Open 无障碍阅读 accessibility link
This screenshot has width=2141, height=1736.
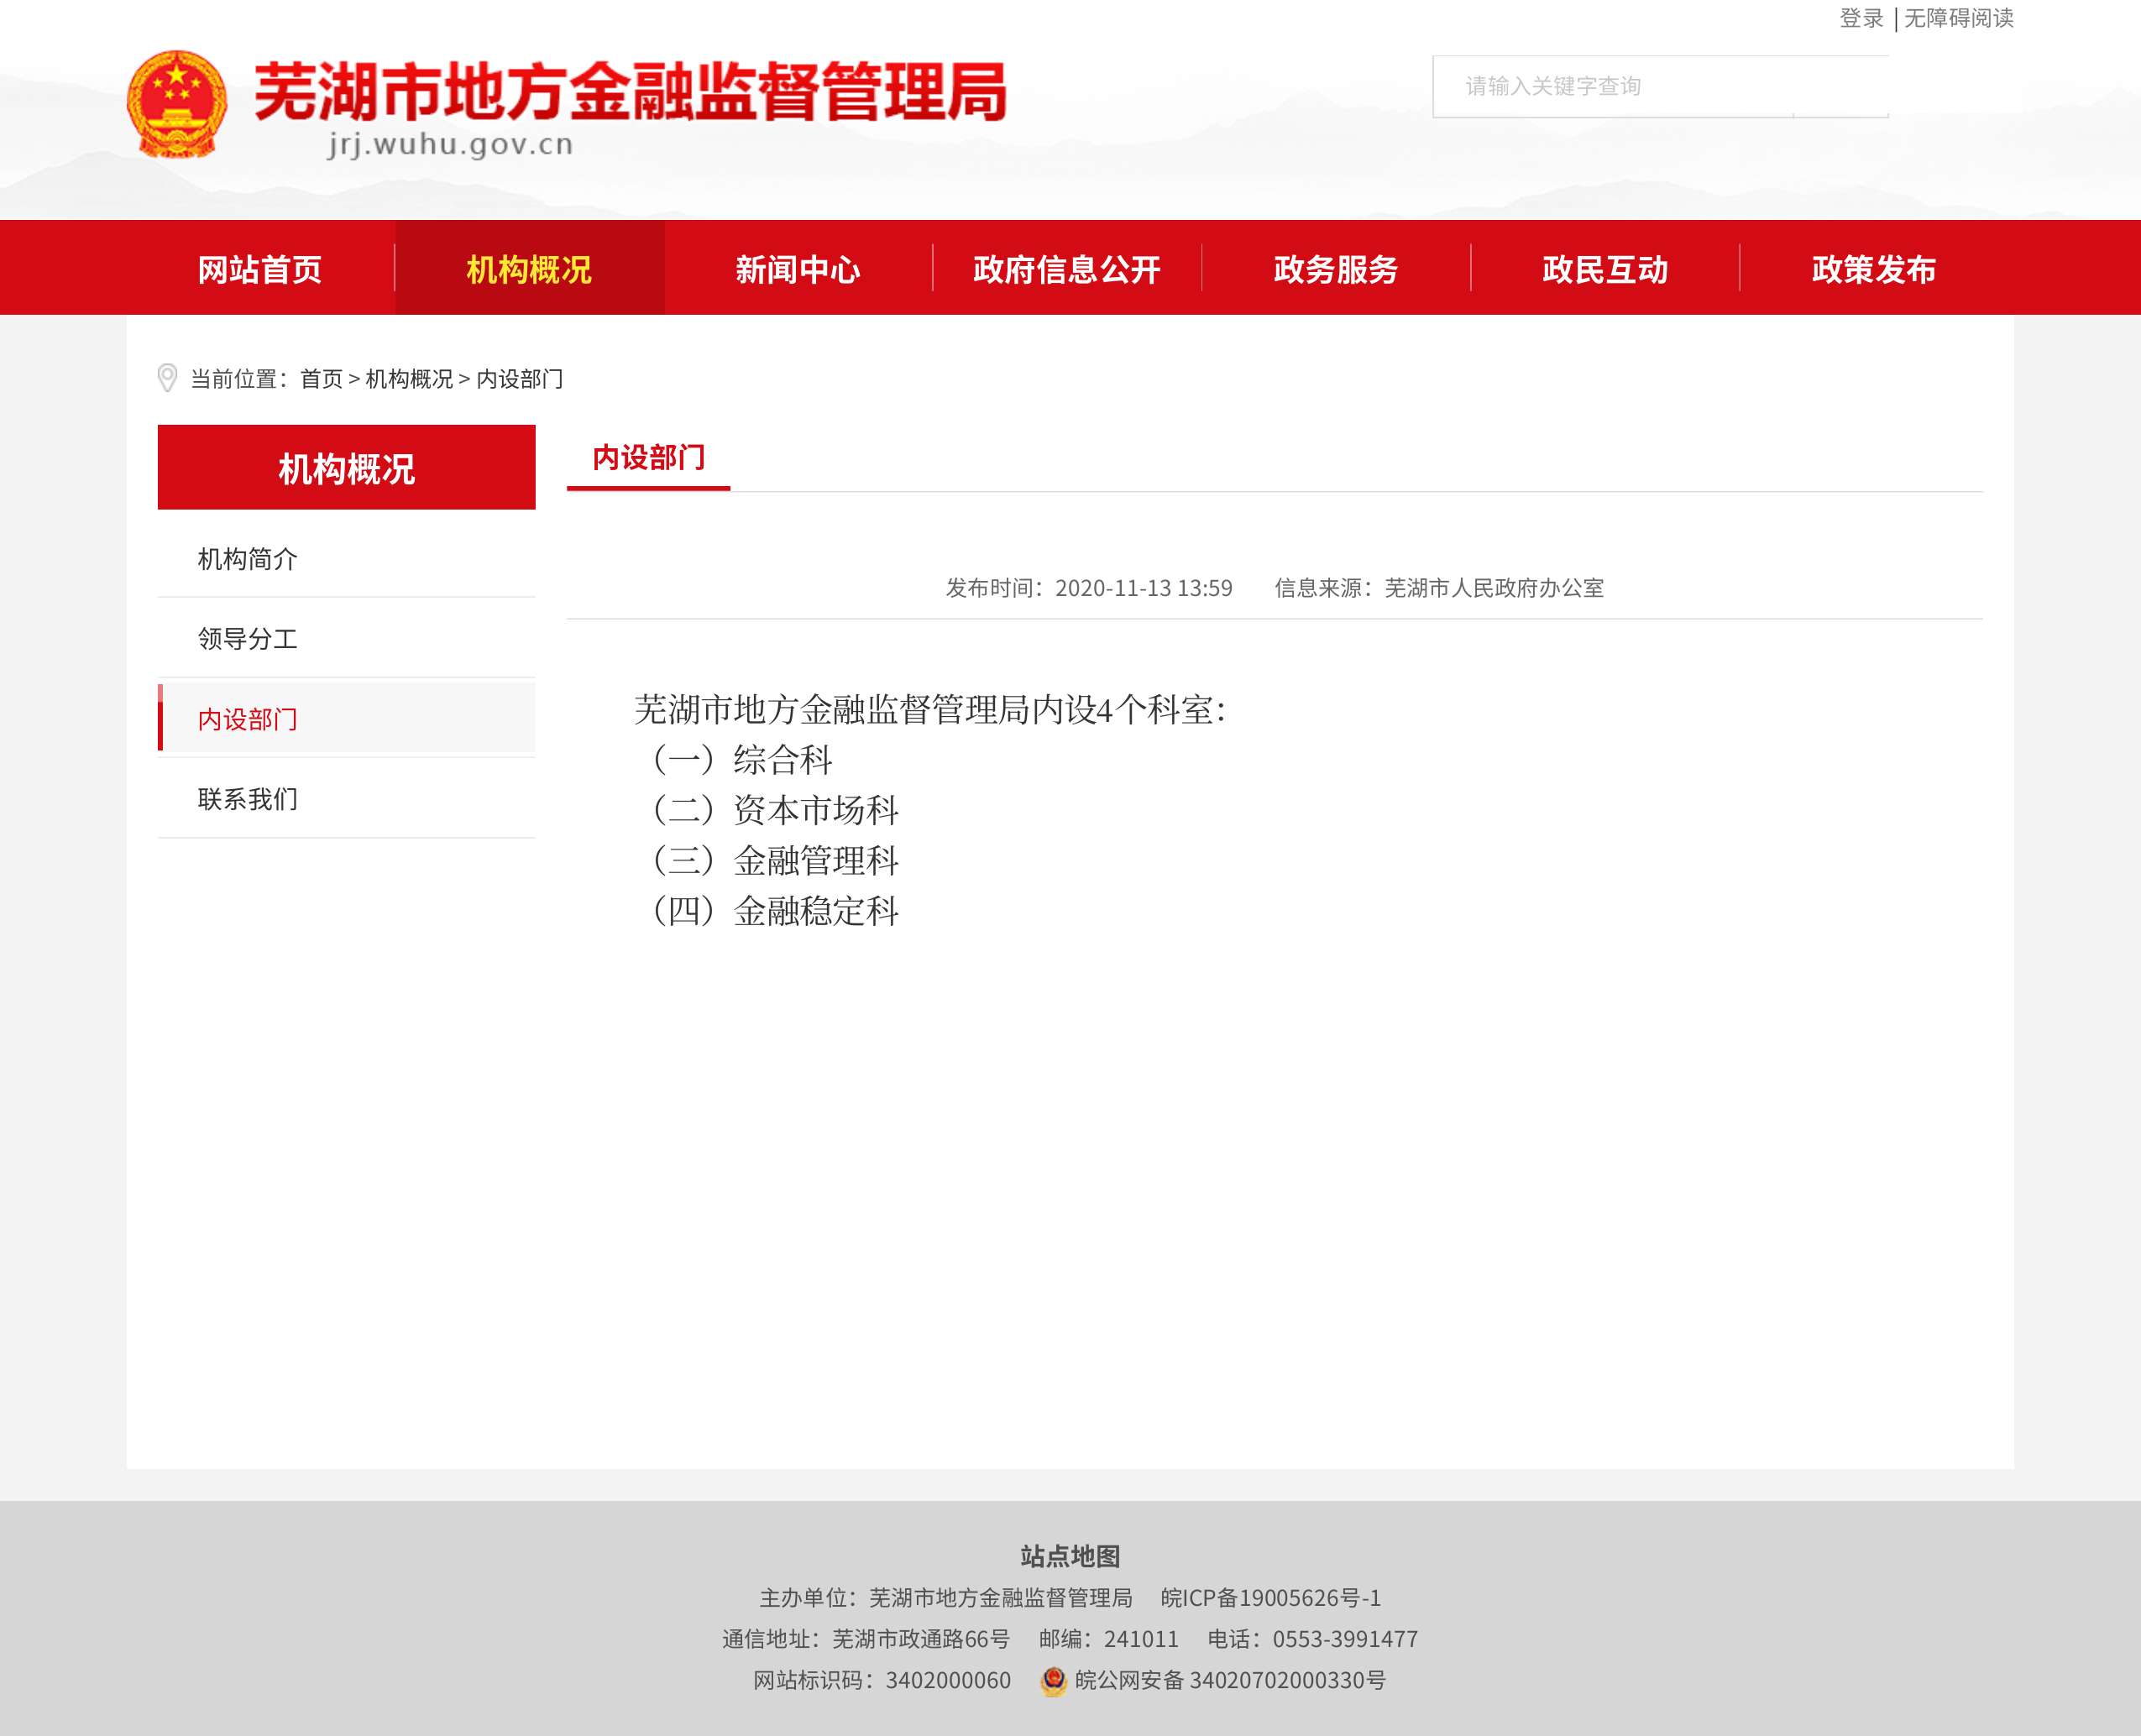point(1959,18)
